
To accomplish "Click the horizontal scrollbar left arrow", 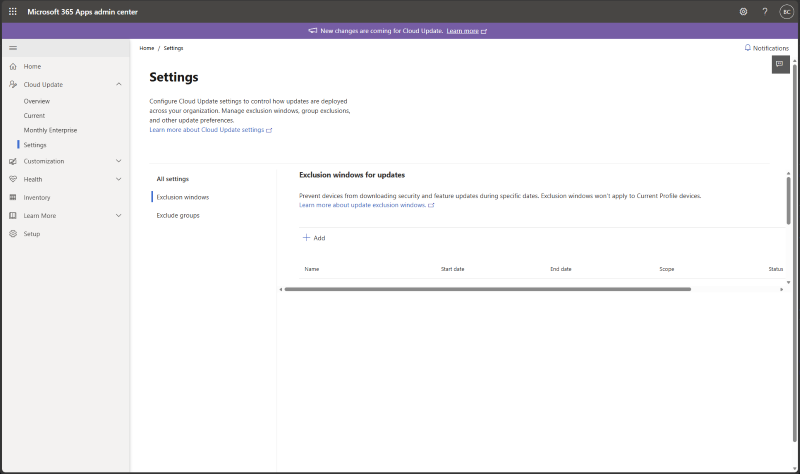I will pyautogui.click(x=281, y=289).
